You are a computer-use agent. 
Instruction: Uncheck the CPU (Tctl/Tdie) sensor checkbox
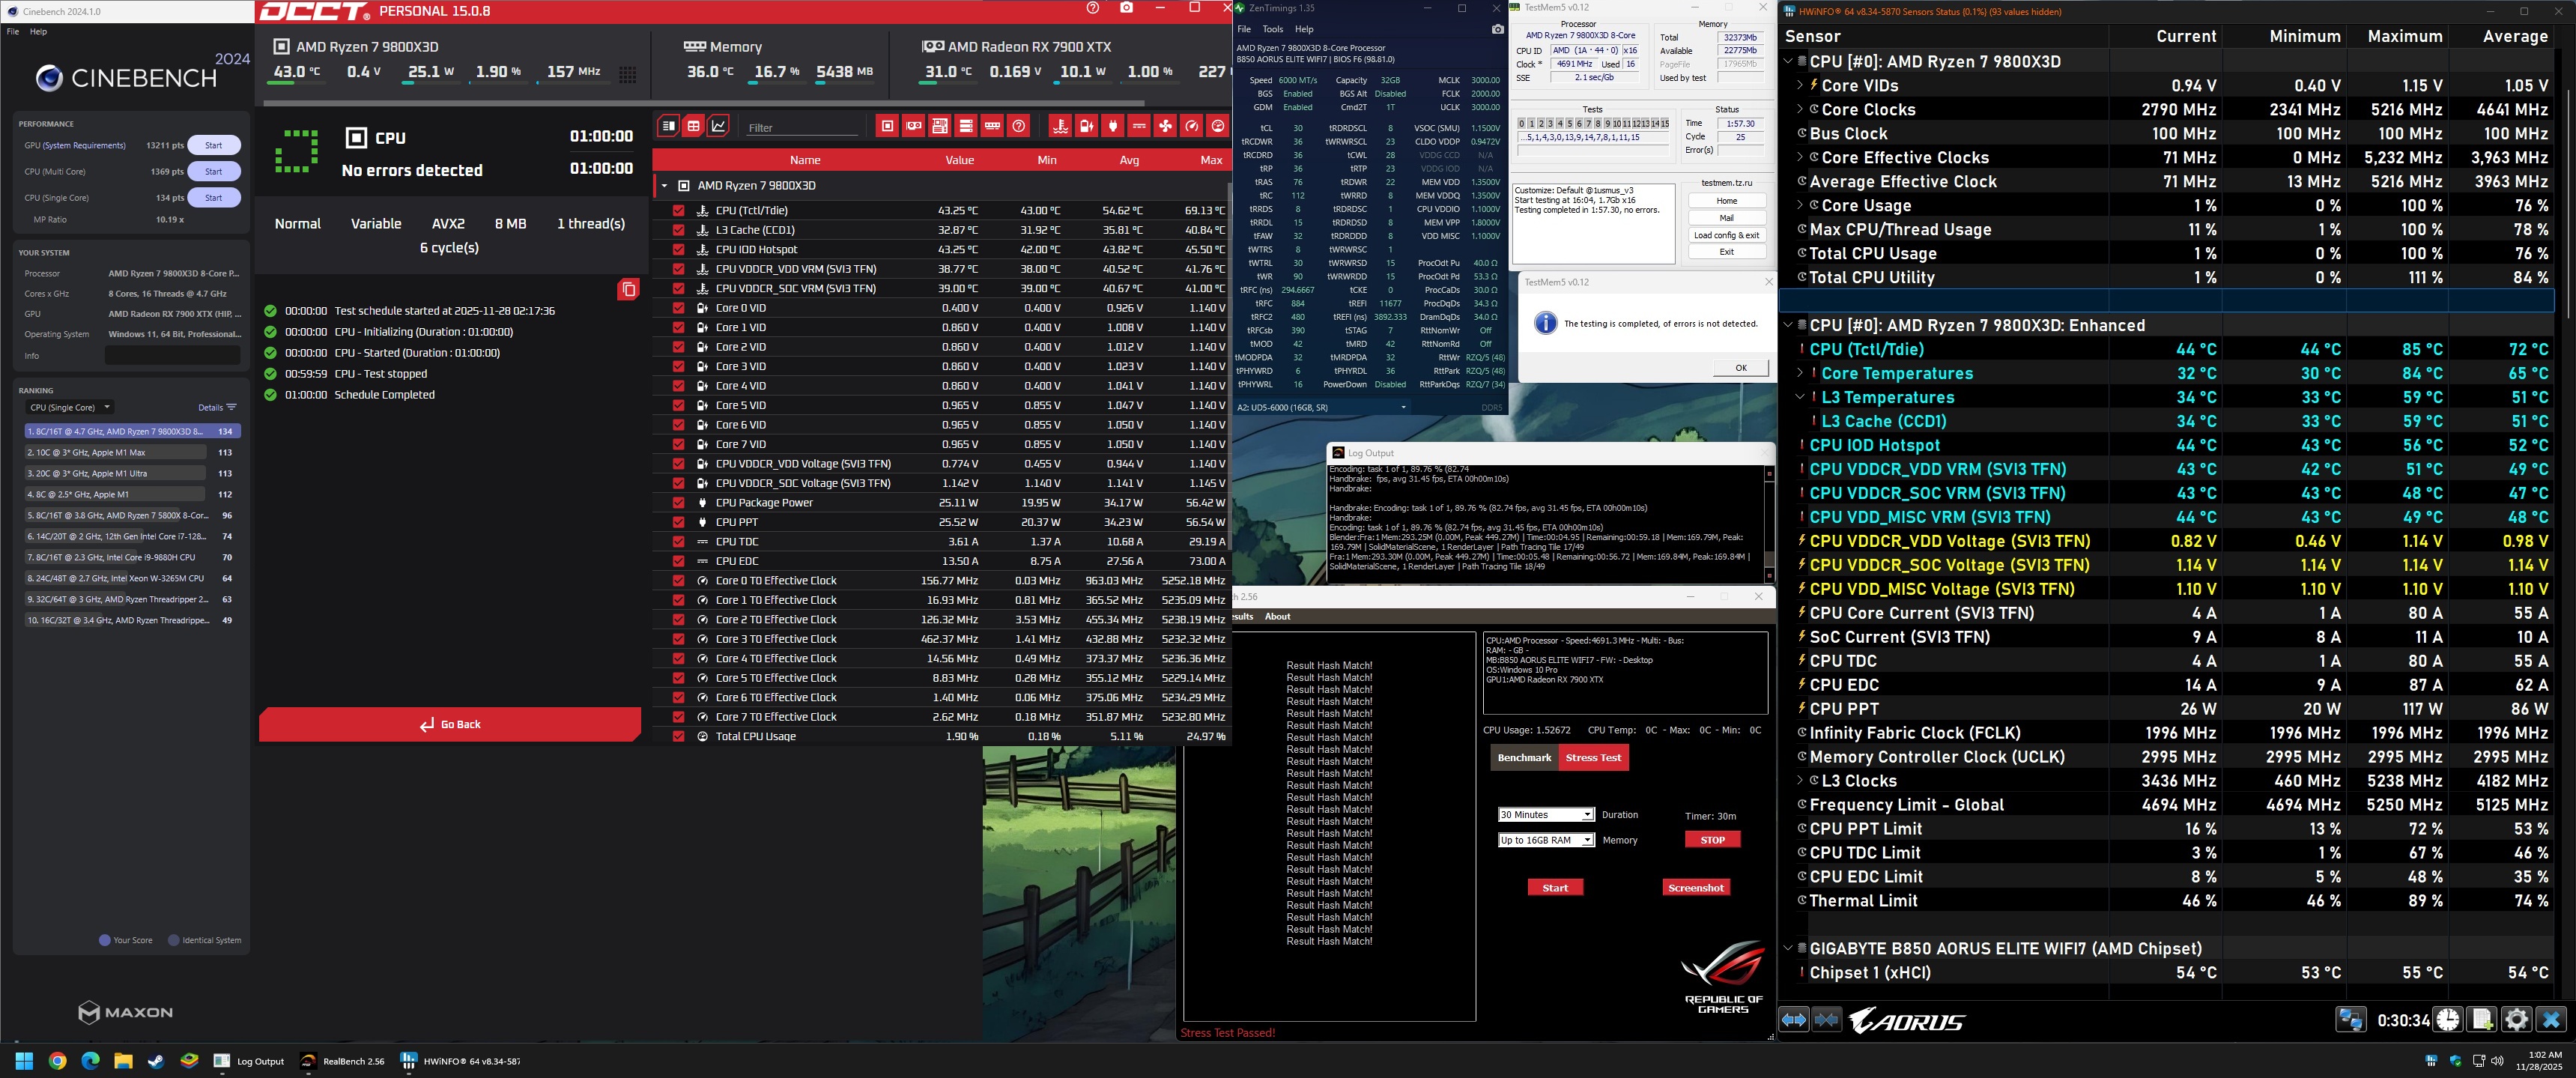[x=678, y=211]
